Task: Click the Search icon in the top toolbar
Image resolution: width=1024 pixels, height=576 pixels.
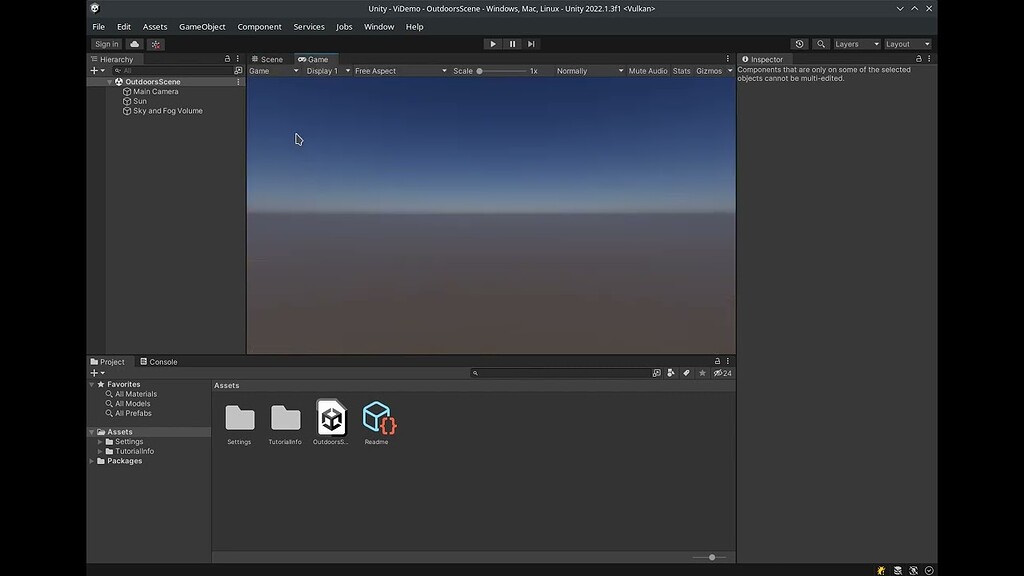Action: pyautogui.click(x=820, y=43)
